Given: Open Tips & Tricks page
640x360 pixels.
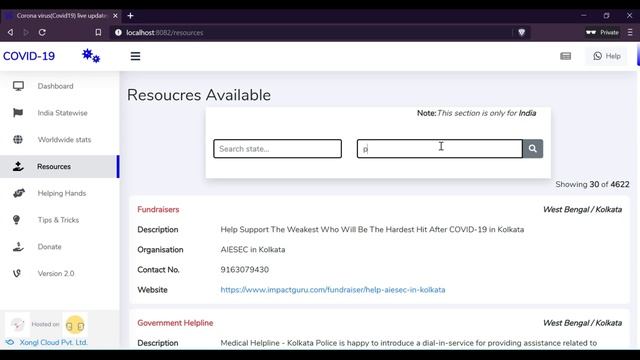Looking at the screenshot, I should 58,220.
